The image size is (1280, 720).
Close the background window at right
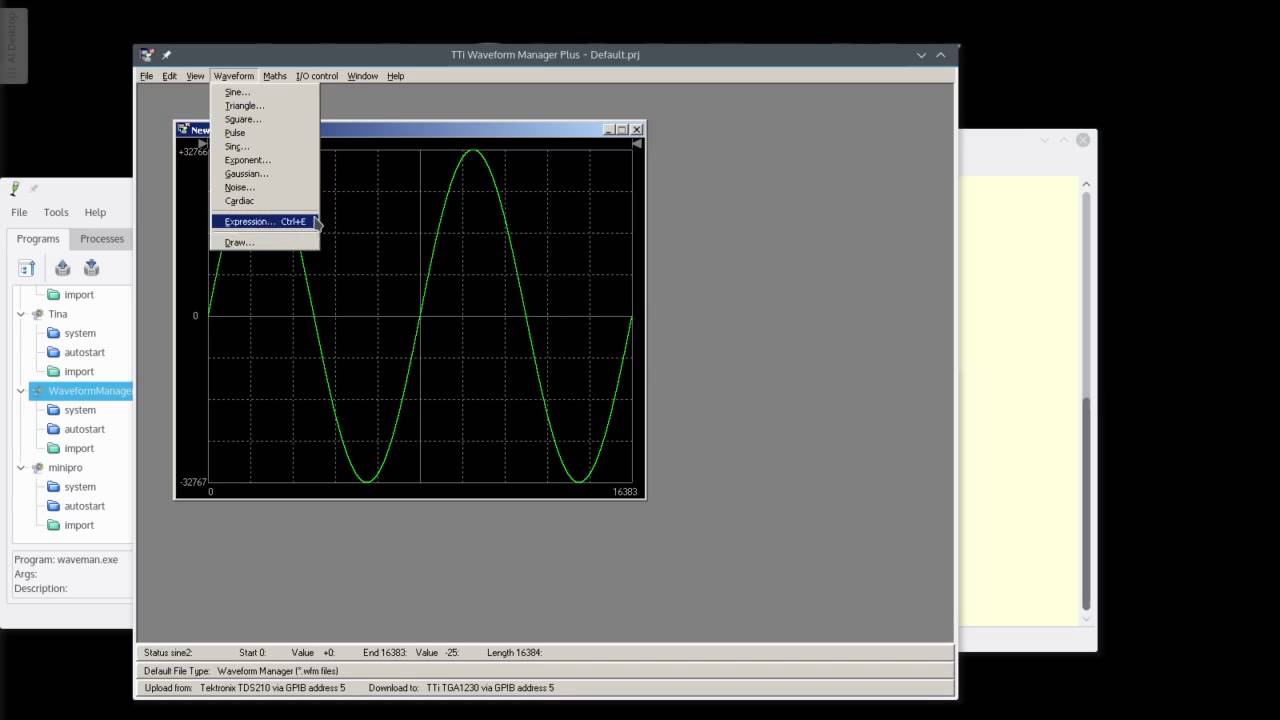click(1083, 141)
